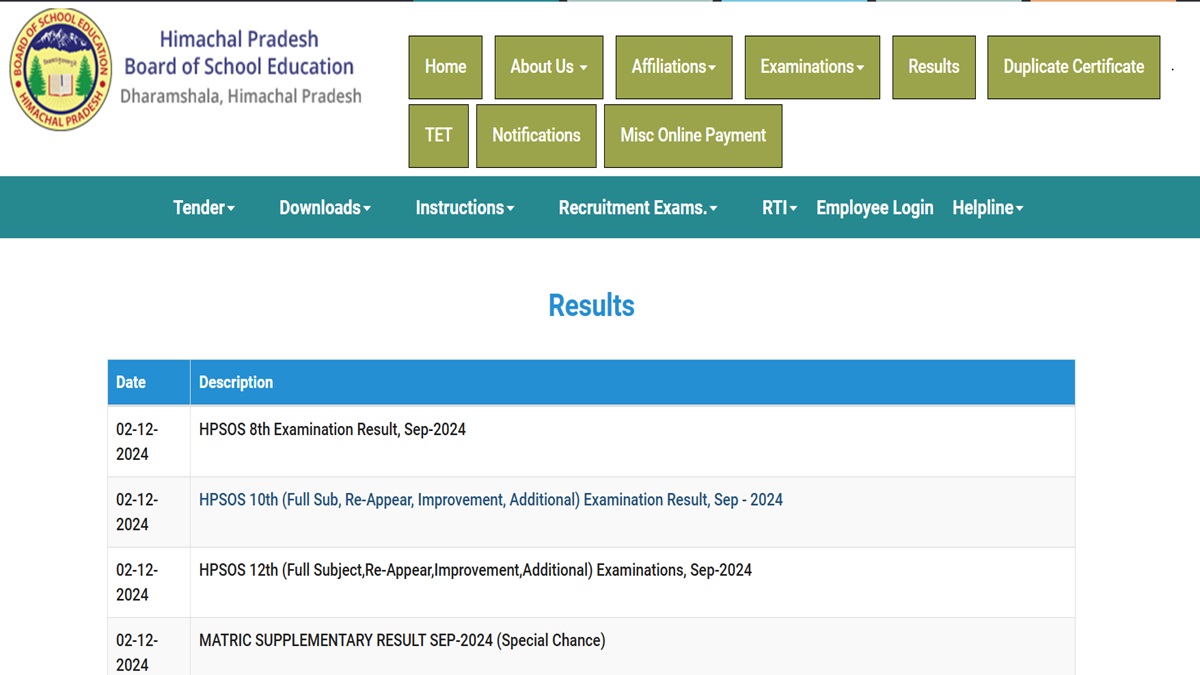Click the HP Board of School Education logo

(60, 69)
